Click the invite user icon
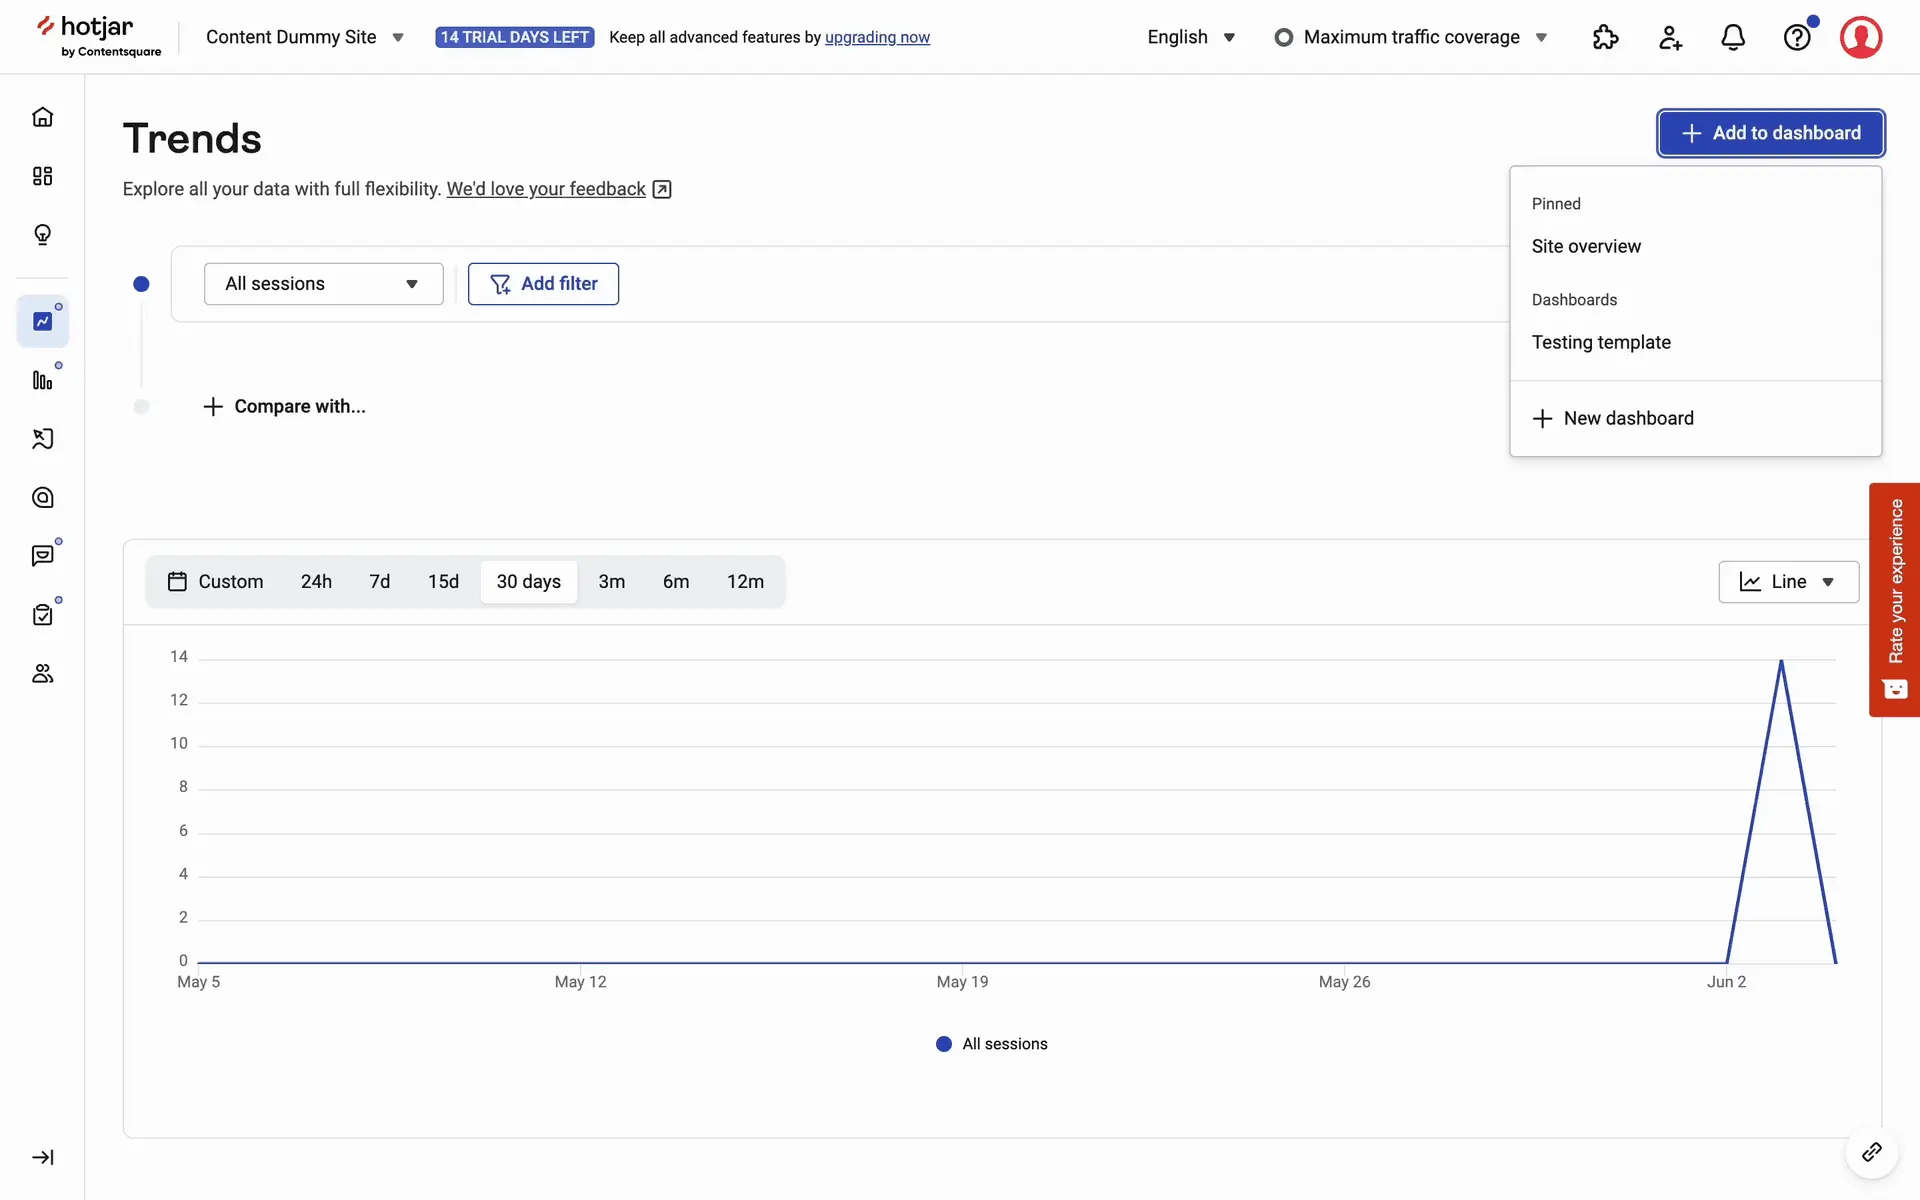This screenshot has width=1920, height=1200. click(x=1669, y=38)
